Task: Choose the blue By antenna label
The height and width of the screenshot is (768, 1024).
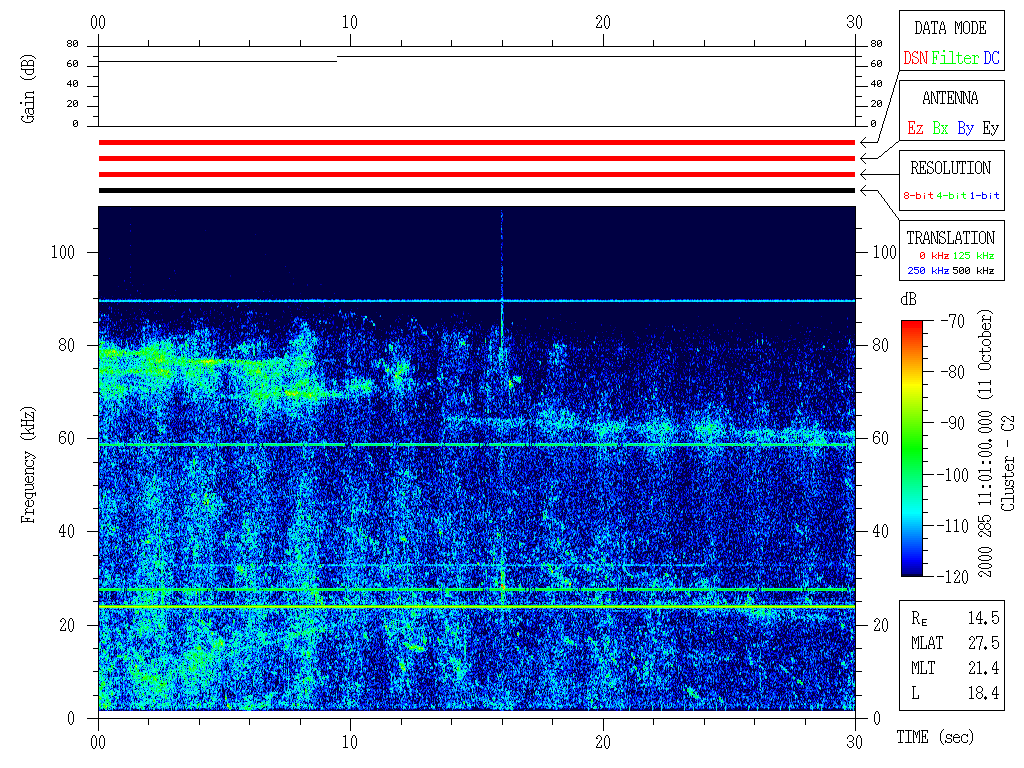Action: 965,129
